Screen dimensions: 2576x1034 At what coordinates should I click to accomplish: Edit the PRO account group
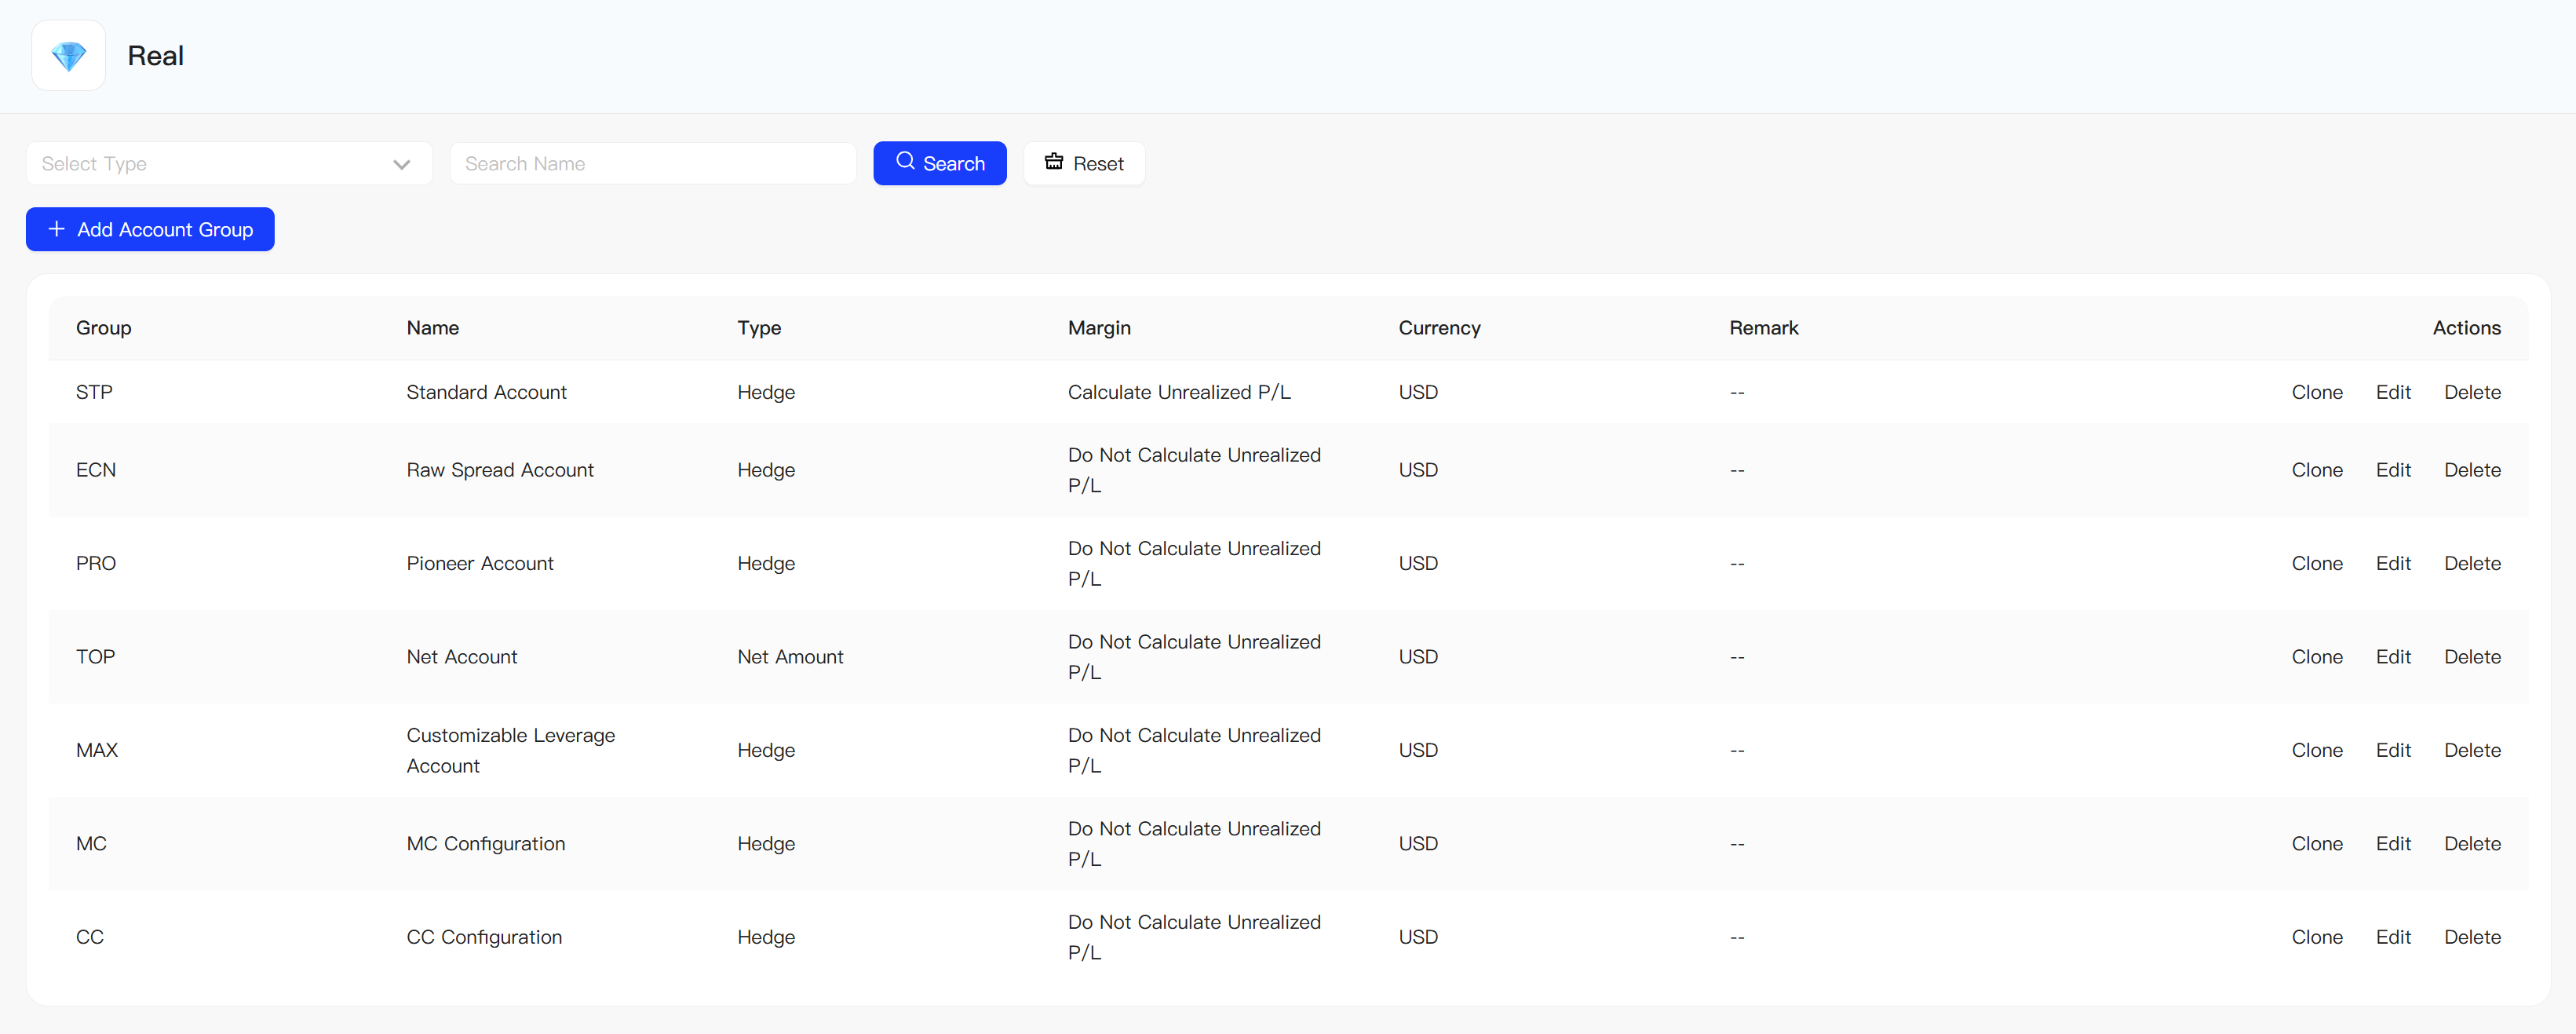(x=2393, y=563)
